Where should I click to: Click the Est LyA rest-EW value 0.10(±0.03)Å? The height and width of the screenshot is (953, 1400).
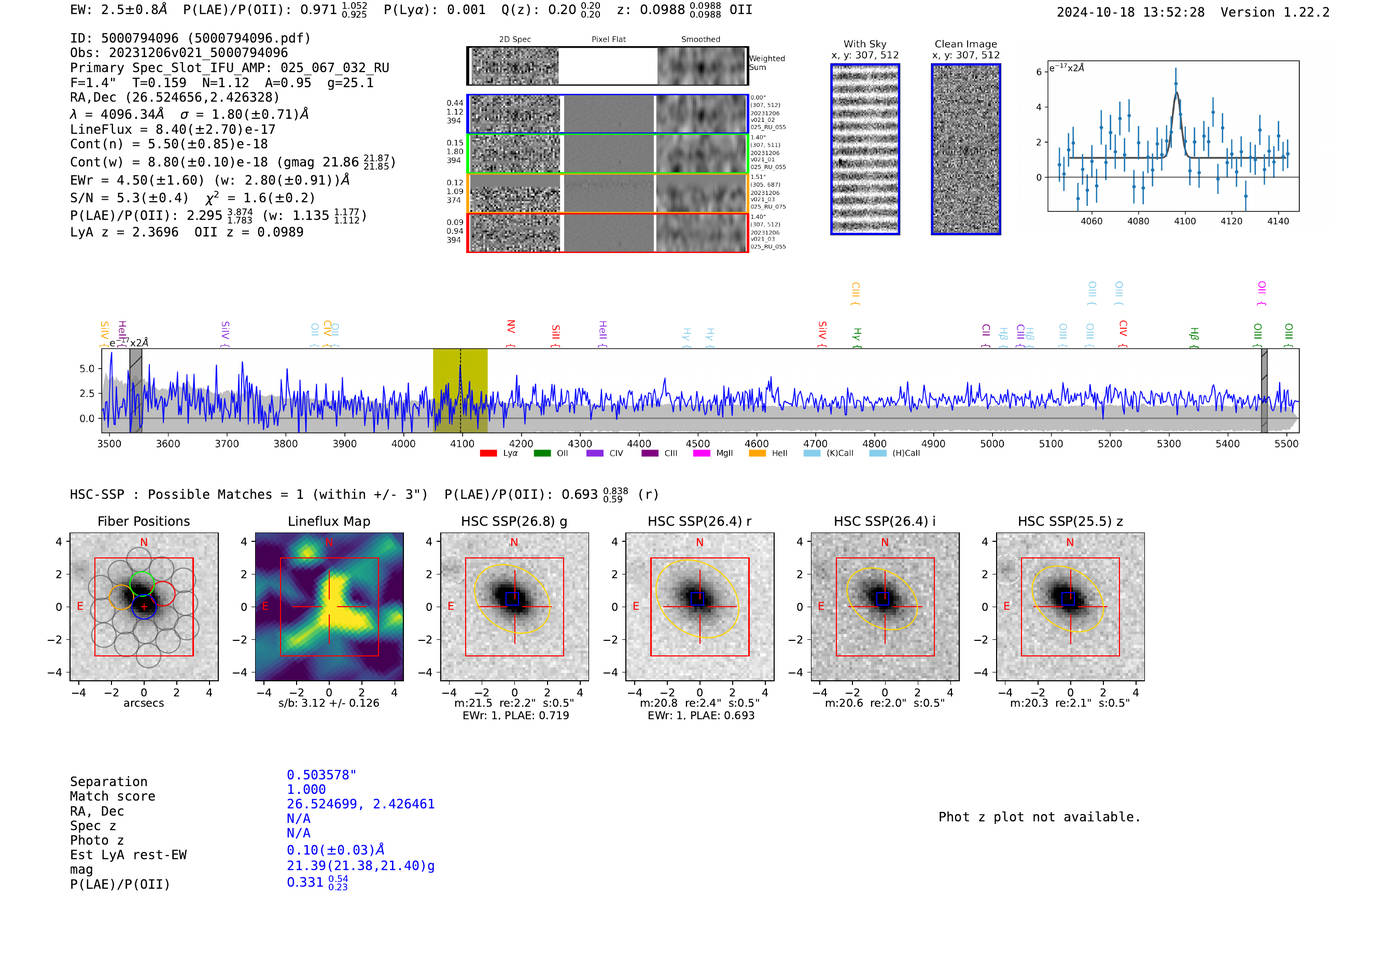(336, 850)
